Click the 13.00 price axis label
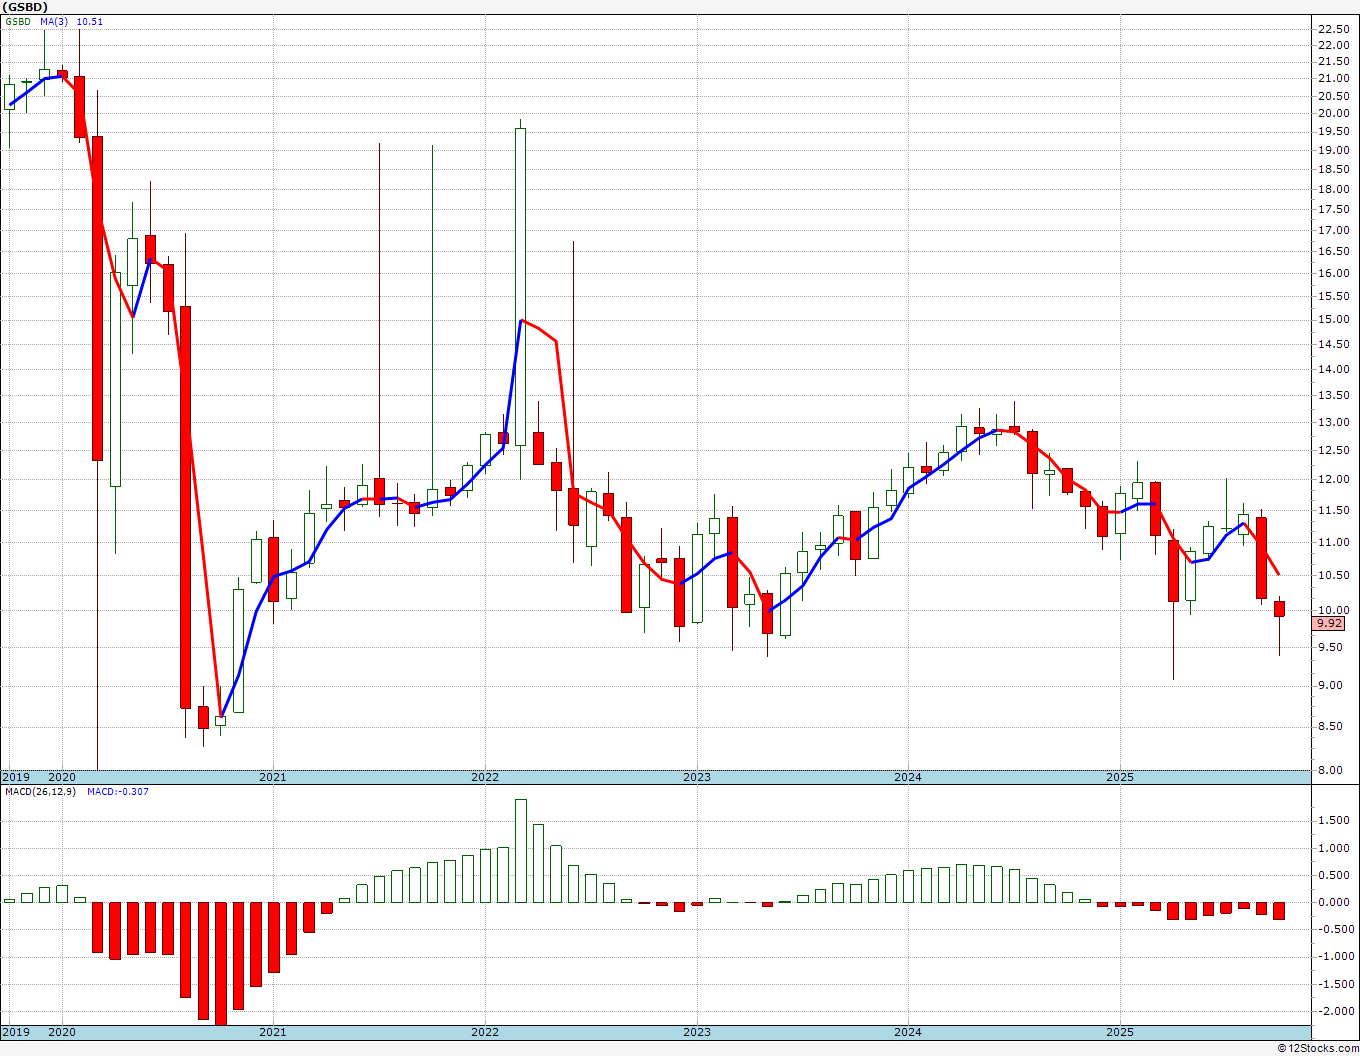This screenshot has height=1056, width=1360. [x=1334, y=422]
